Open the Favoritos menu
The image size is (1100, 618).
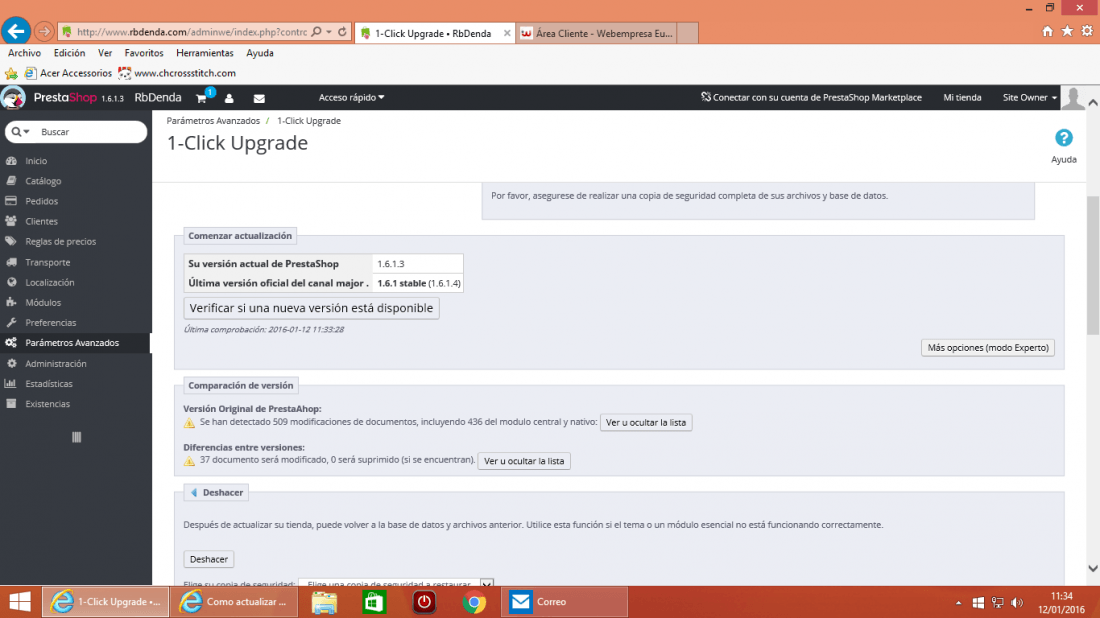click(144, 53)
